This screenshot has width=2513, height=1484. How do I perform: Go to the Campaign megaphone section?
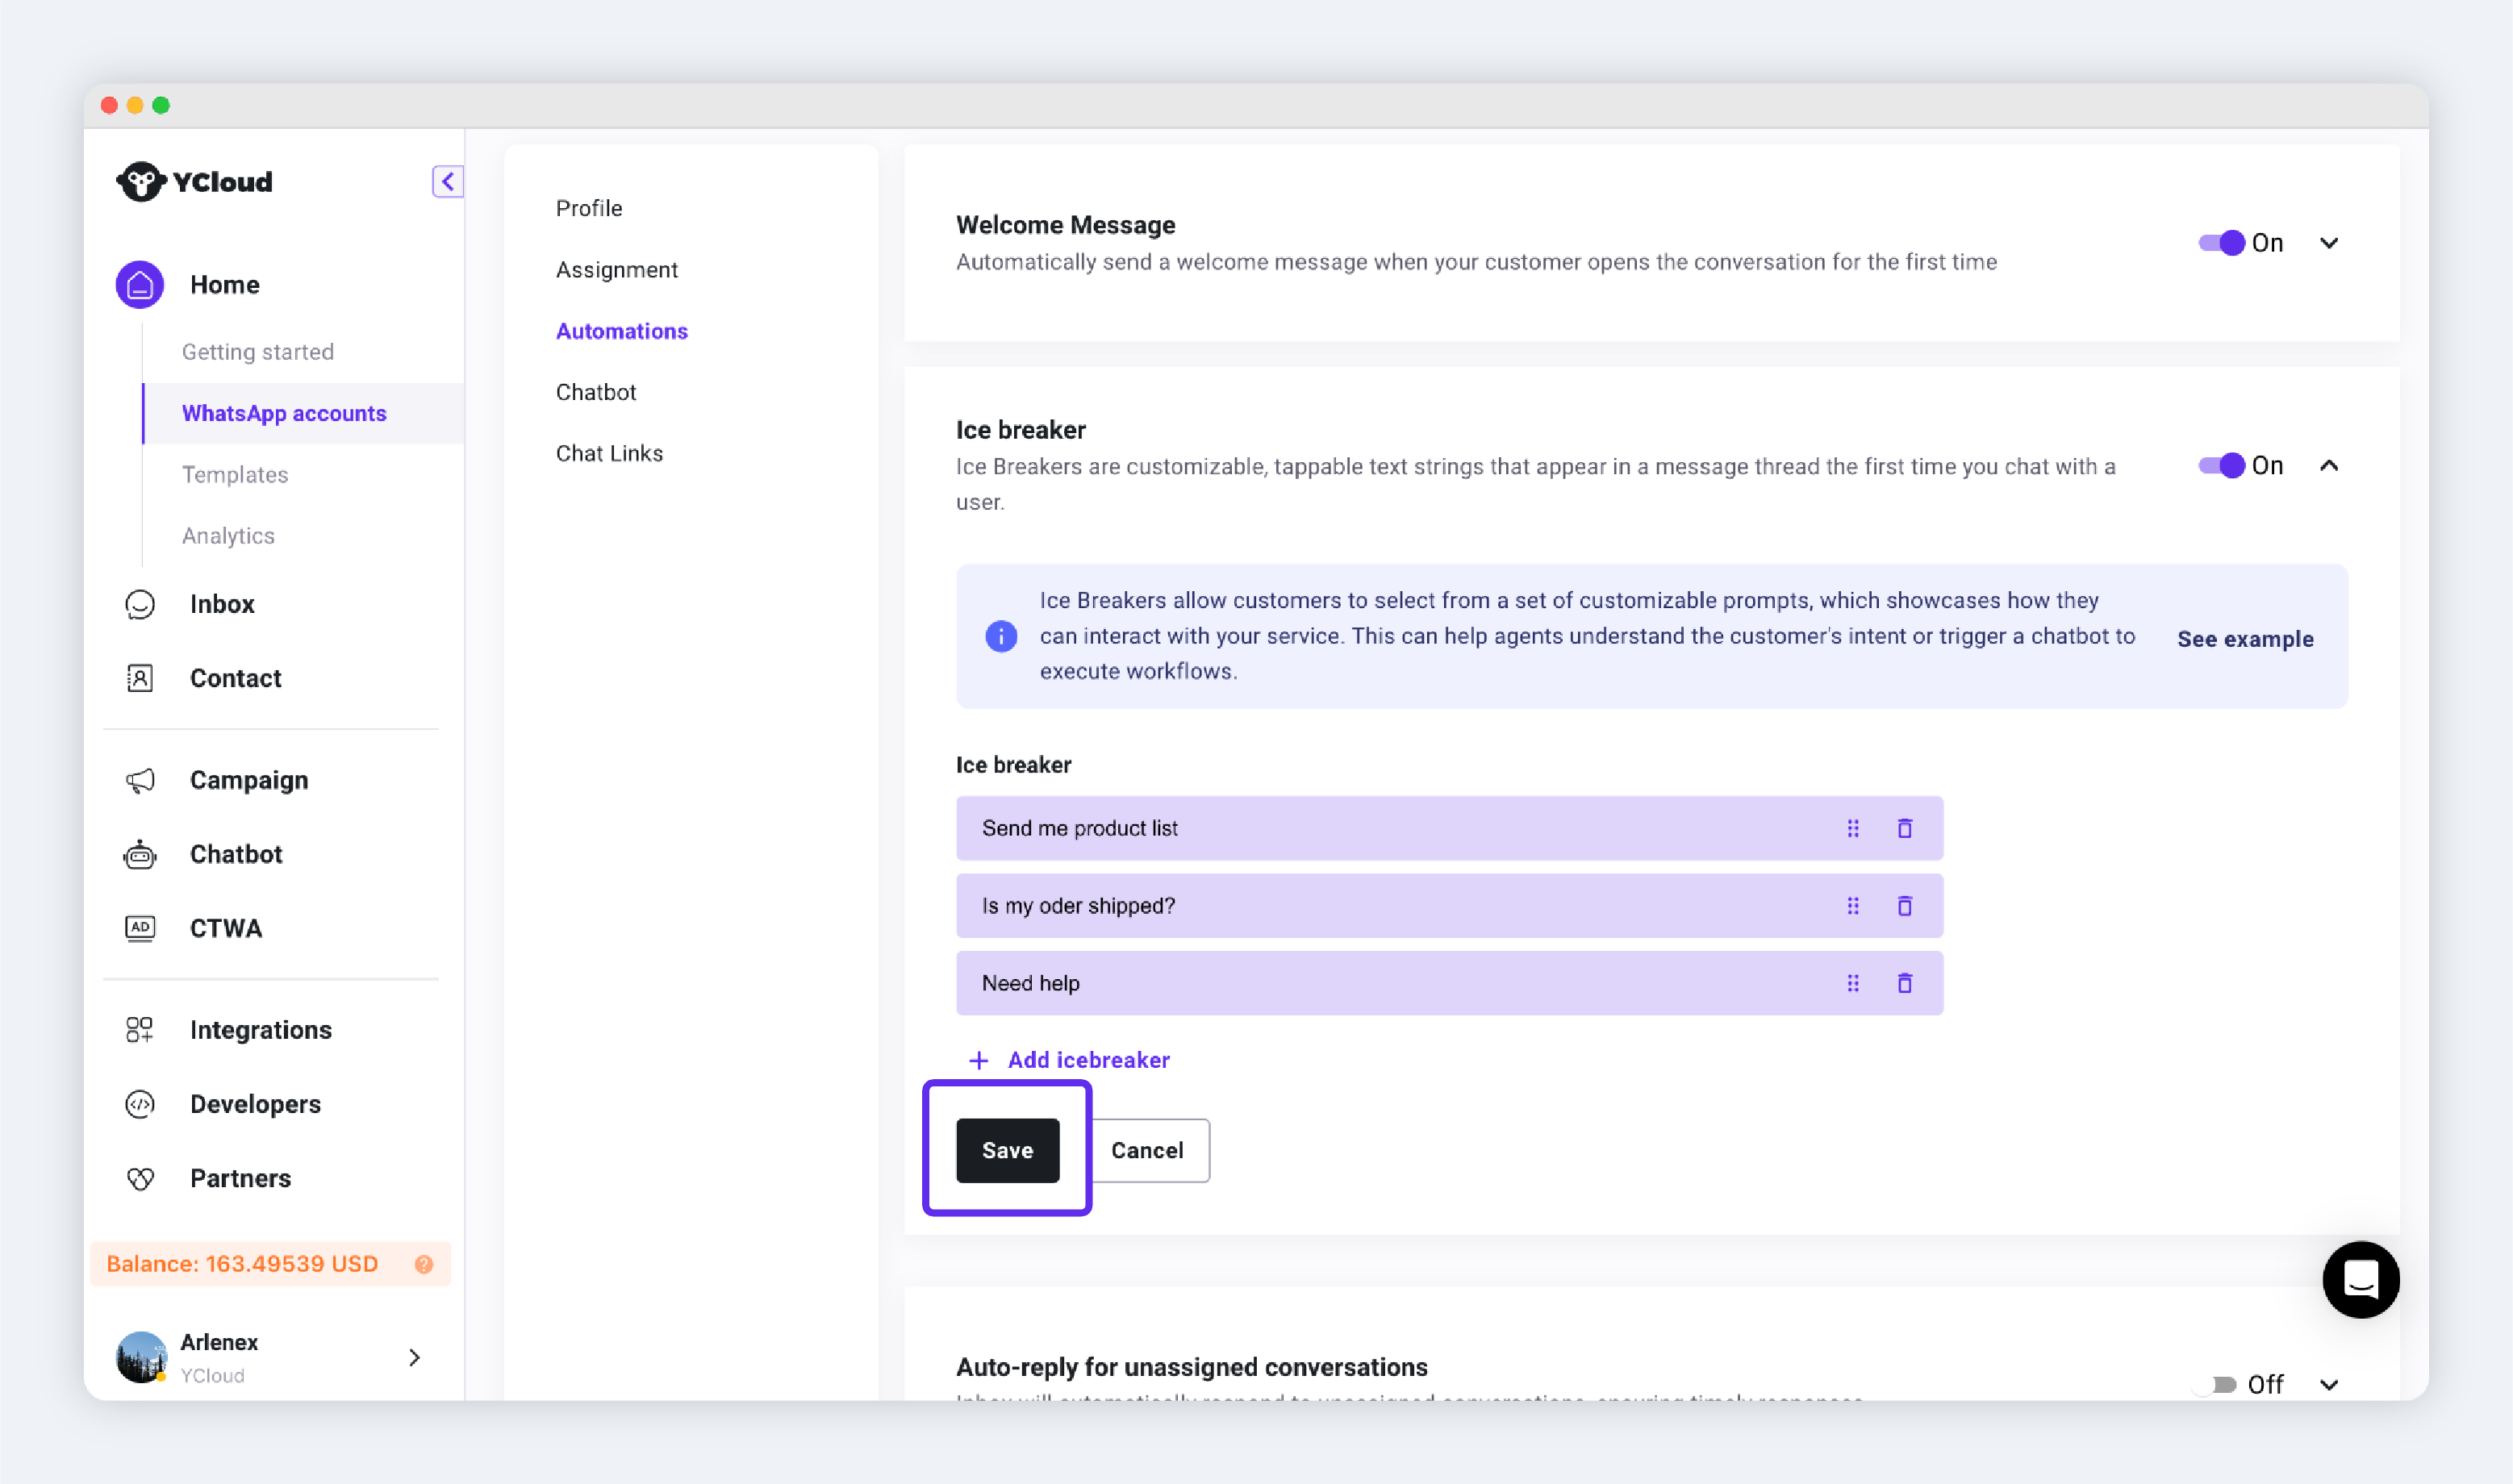click(248, 780)
